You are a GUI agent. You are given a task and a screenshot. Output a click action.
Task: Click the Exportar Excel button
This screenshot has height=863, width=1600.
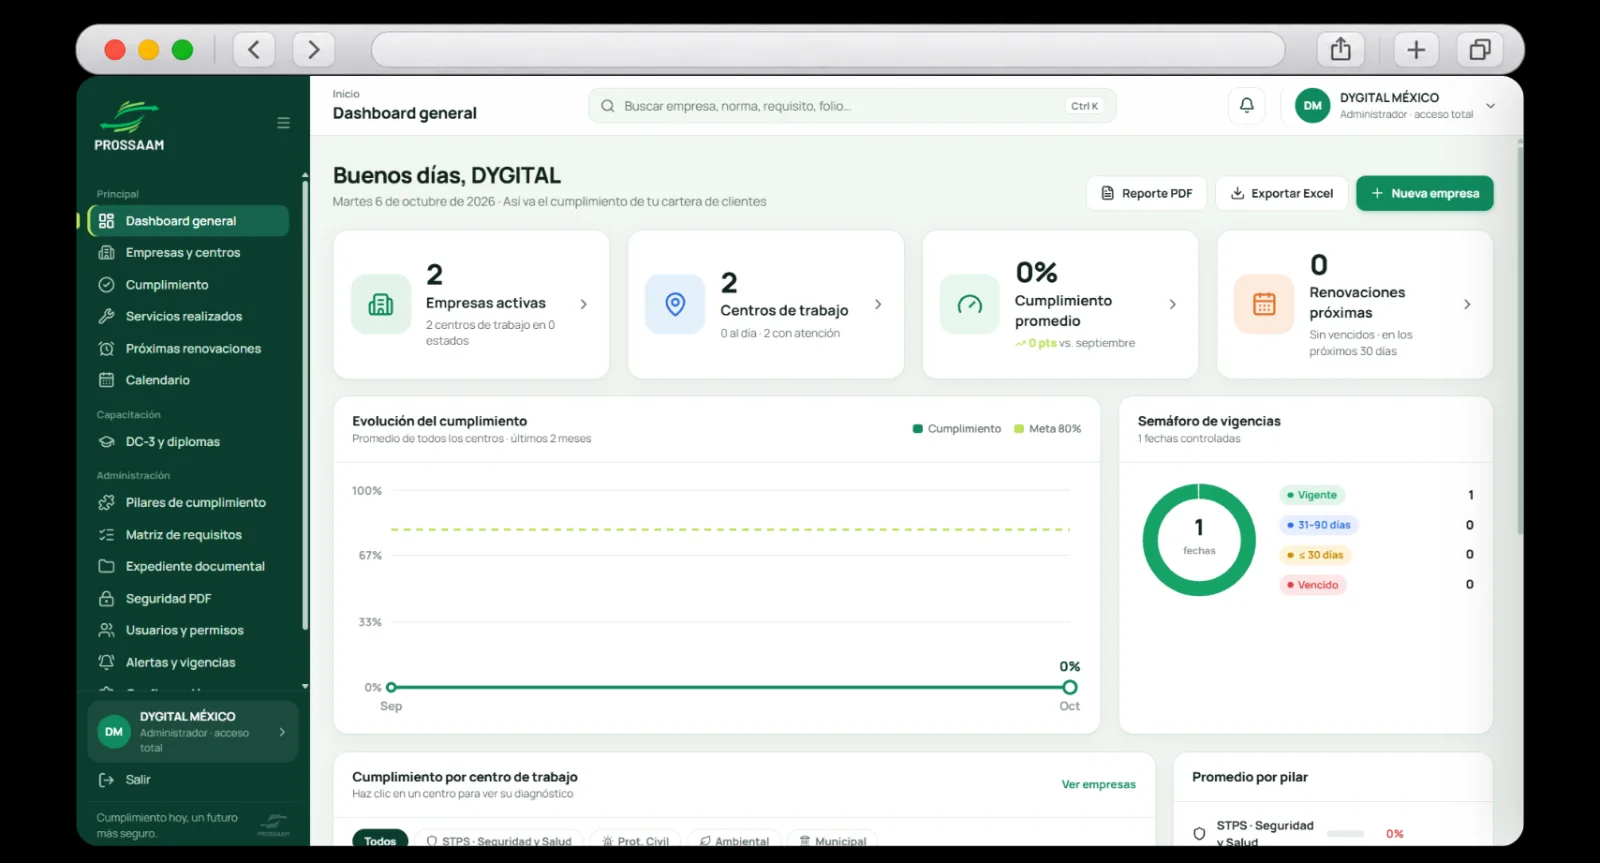pyautogui.click(x=1282, y=193)
